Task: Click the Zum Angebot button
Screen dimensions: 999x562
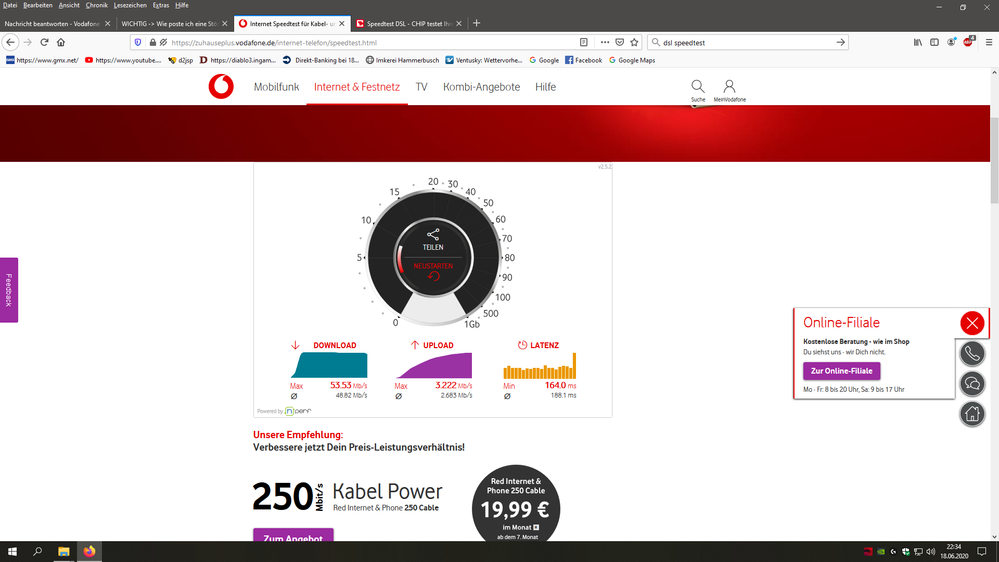Action: [x=293, y=536]
